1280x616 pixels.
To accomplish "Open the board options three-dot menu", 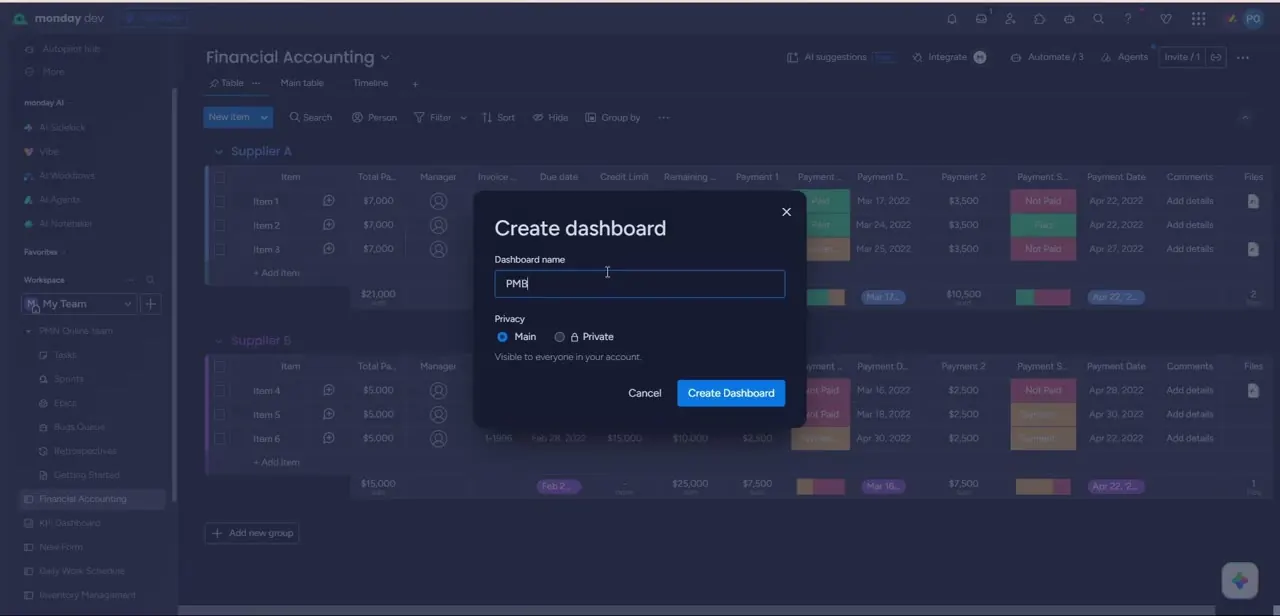I will tap(1243, 57).
